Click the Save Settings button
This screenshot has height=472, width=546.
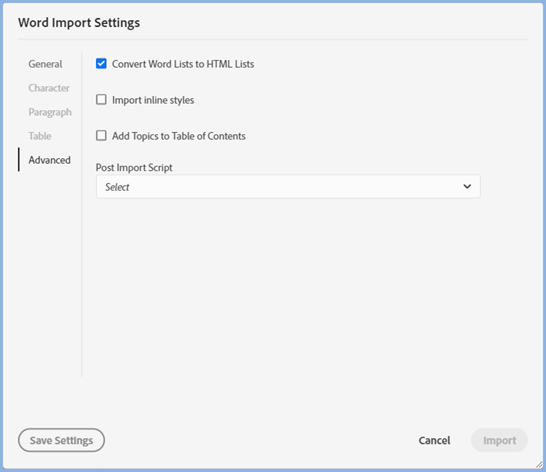pos(61,440)
